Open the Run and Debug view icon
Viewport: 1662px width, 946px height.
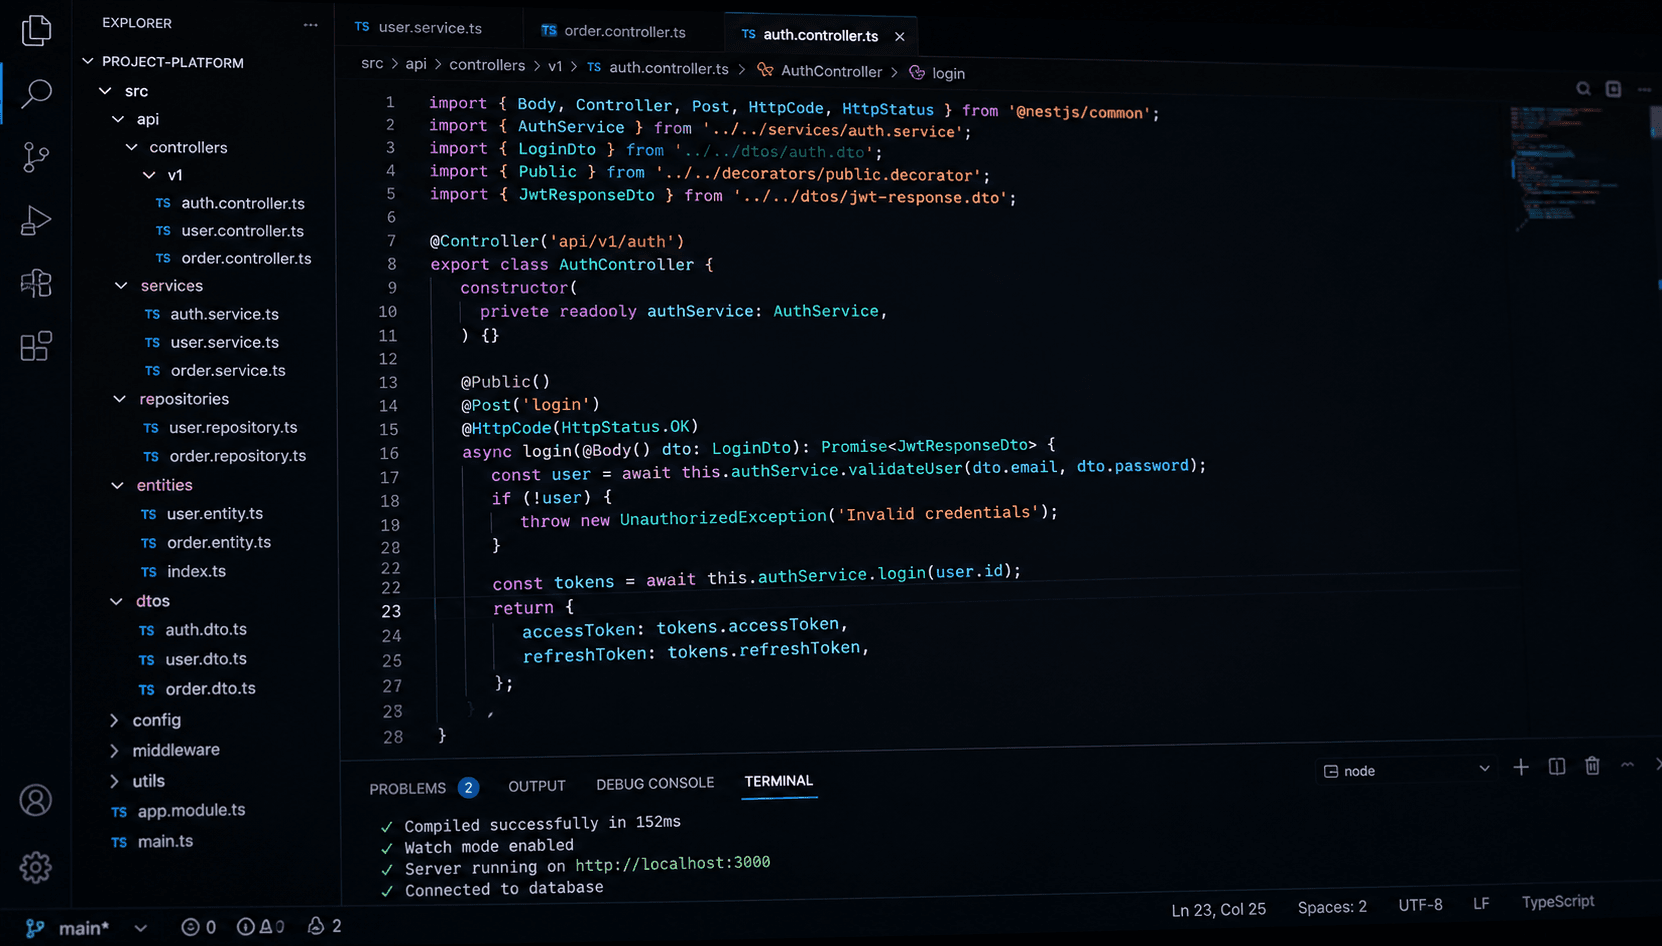36,220
